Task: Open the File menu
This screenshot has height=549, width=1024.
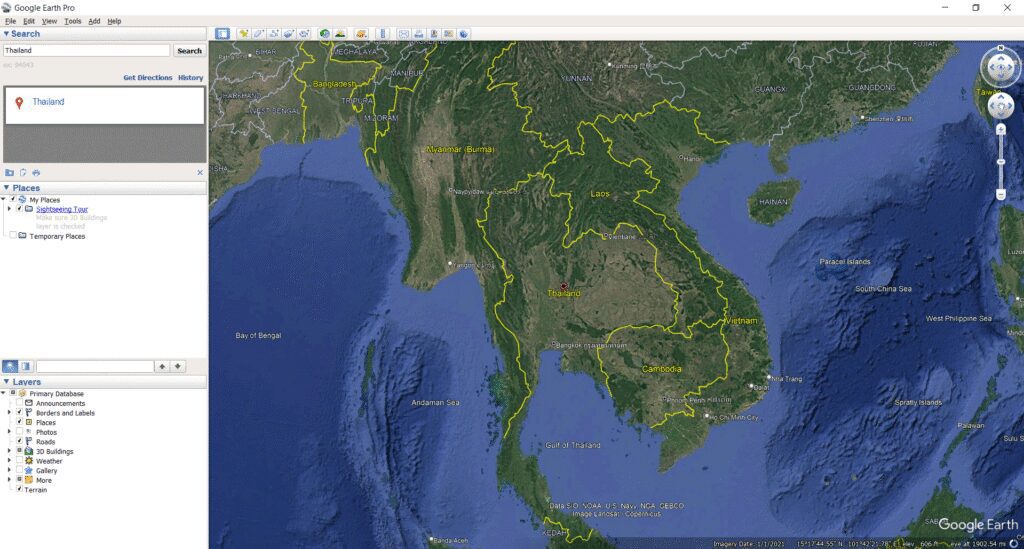Action: [x=10, y=21]
